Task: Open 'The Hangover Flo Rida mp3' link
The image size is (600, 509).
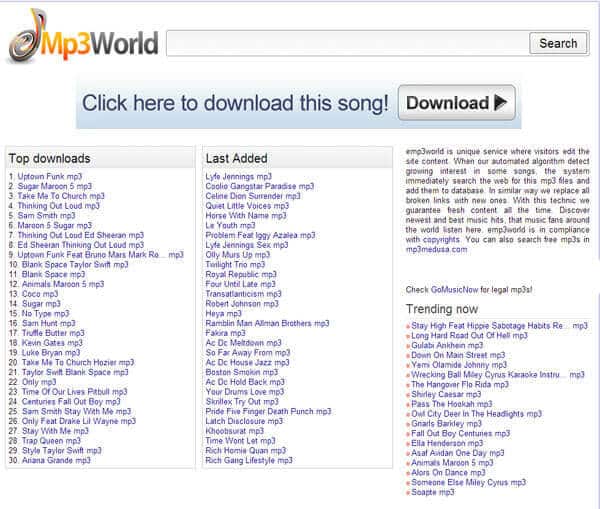Action: pyautogui.click(x=460, y=384)
